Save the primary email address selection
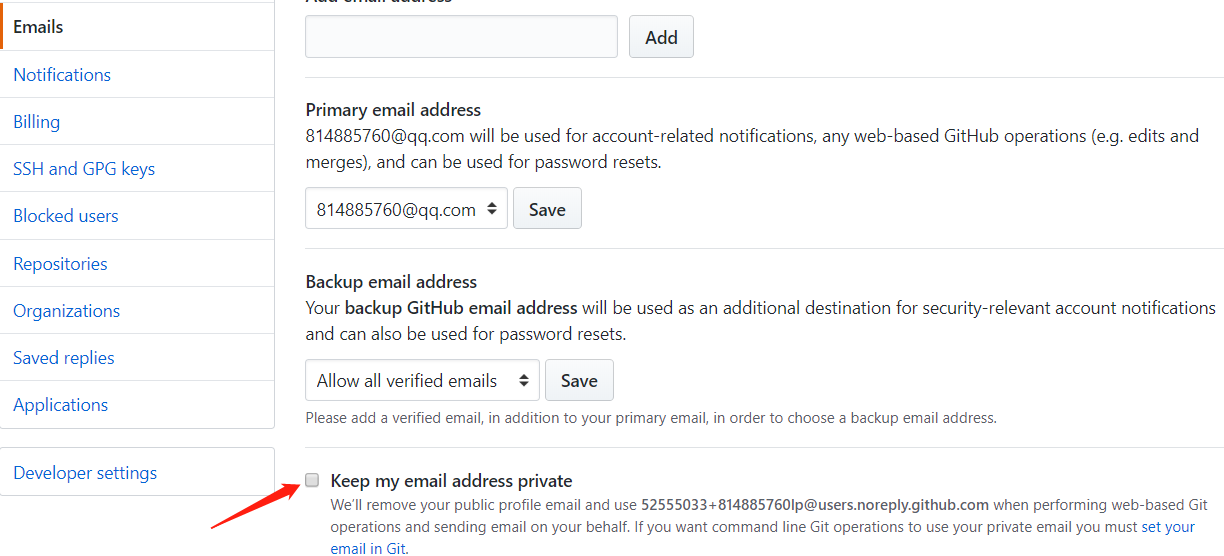 click(x=547, y=209)
